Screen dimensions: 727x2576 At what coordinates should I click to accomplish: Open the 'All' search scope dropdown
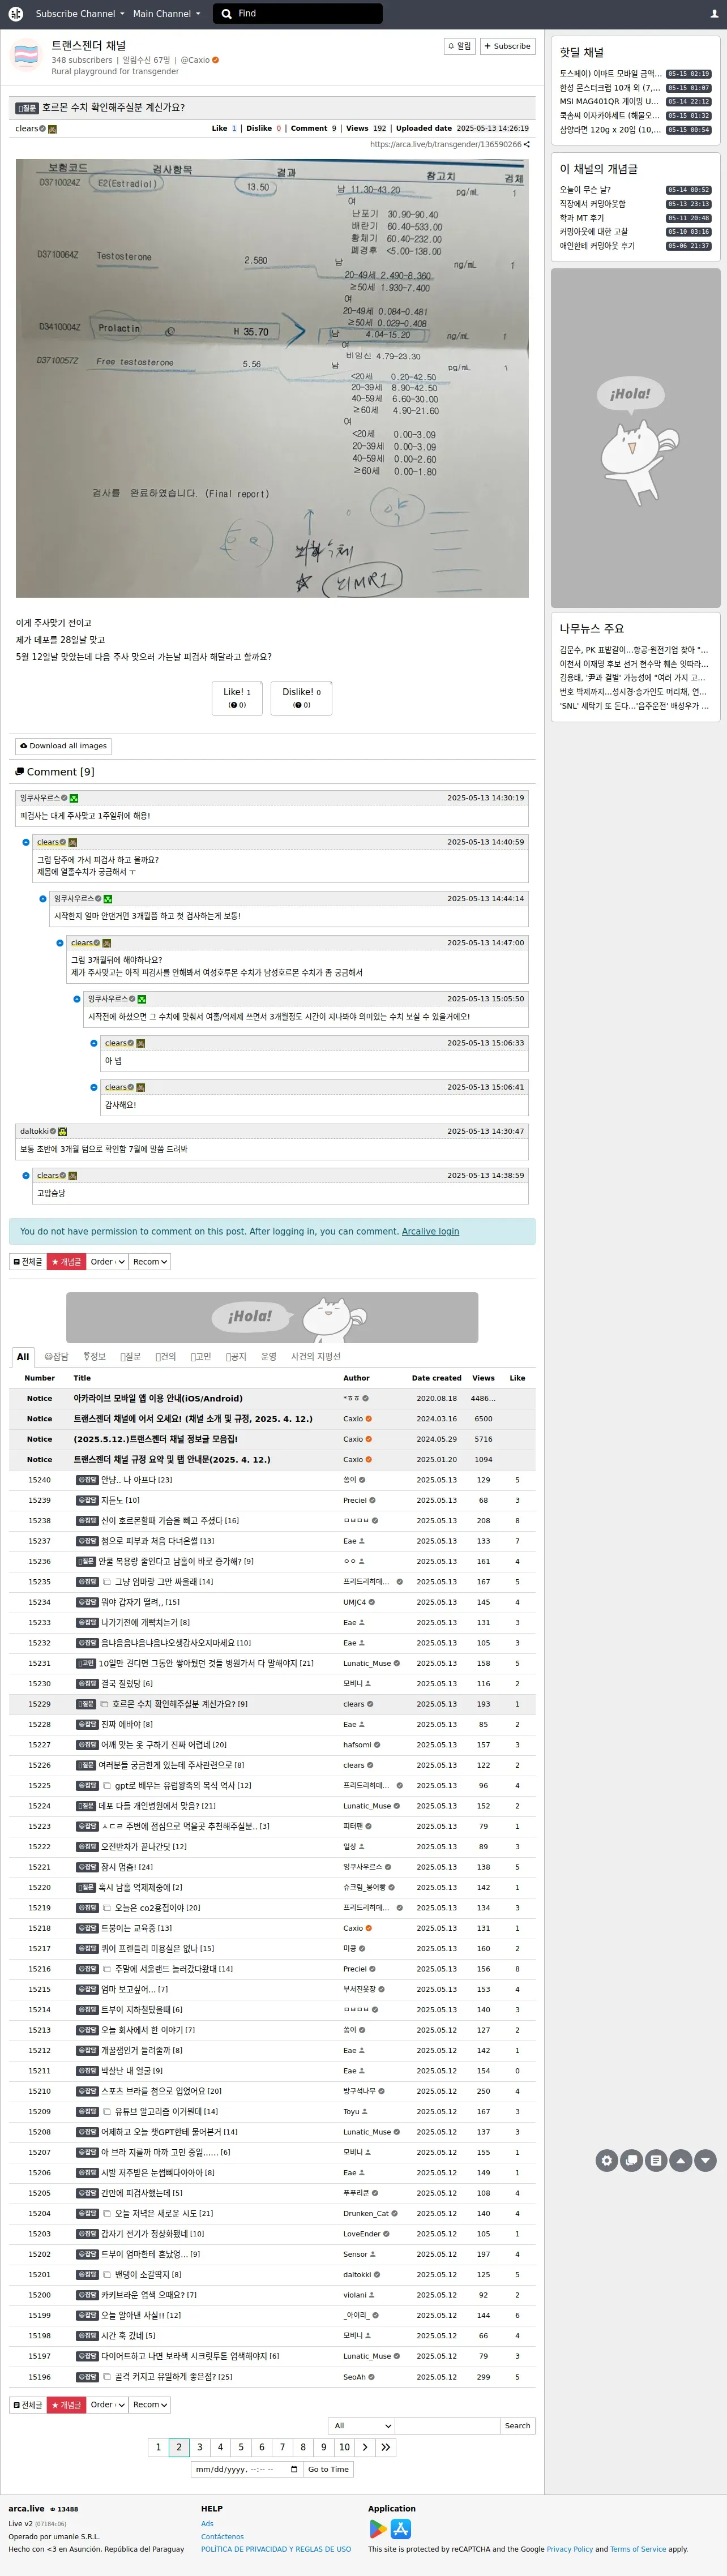coord(361,2426)
